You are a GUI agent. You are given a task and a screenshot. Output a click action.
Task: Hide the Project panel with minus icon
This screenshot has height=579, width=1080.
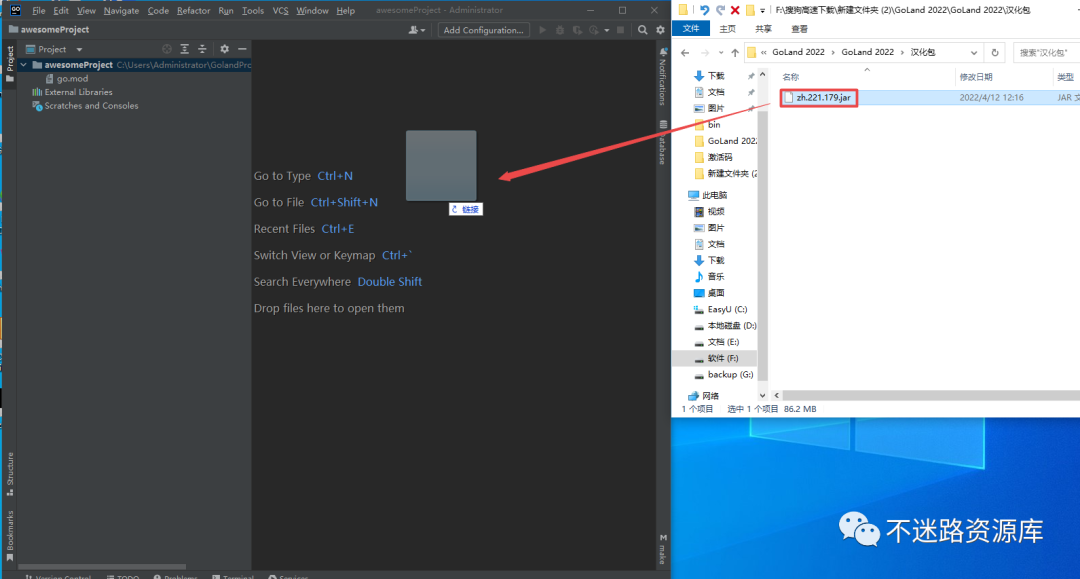[242, 49]
